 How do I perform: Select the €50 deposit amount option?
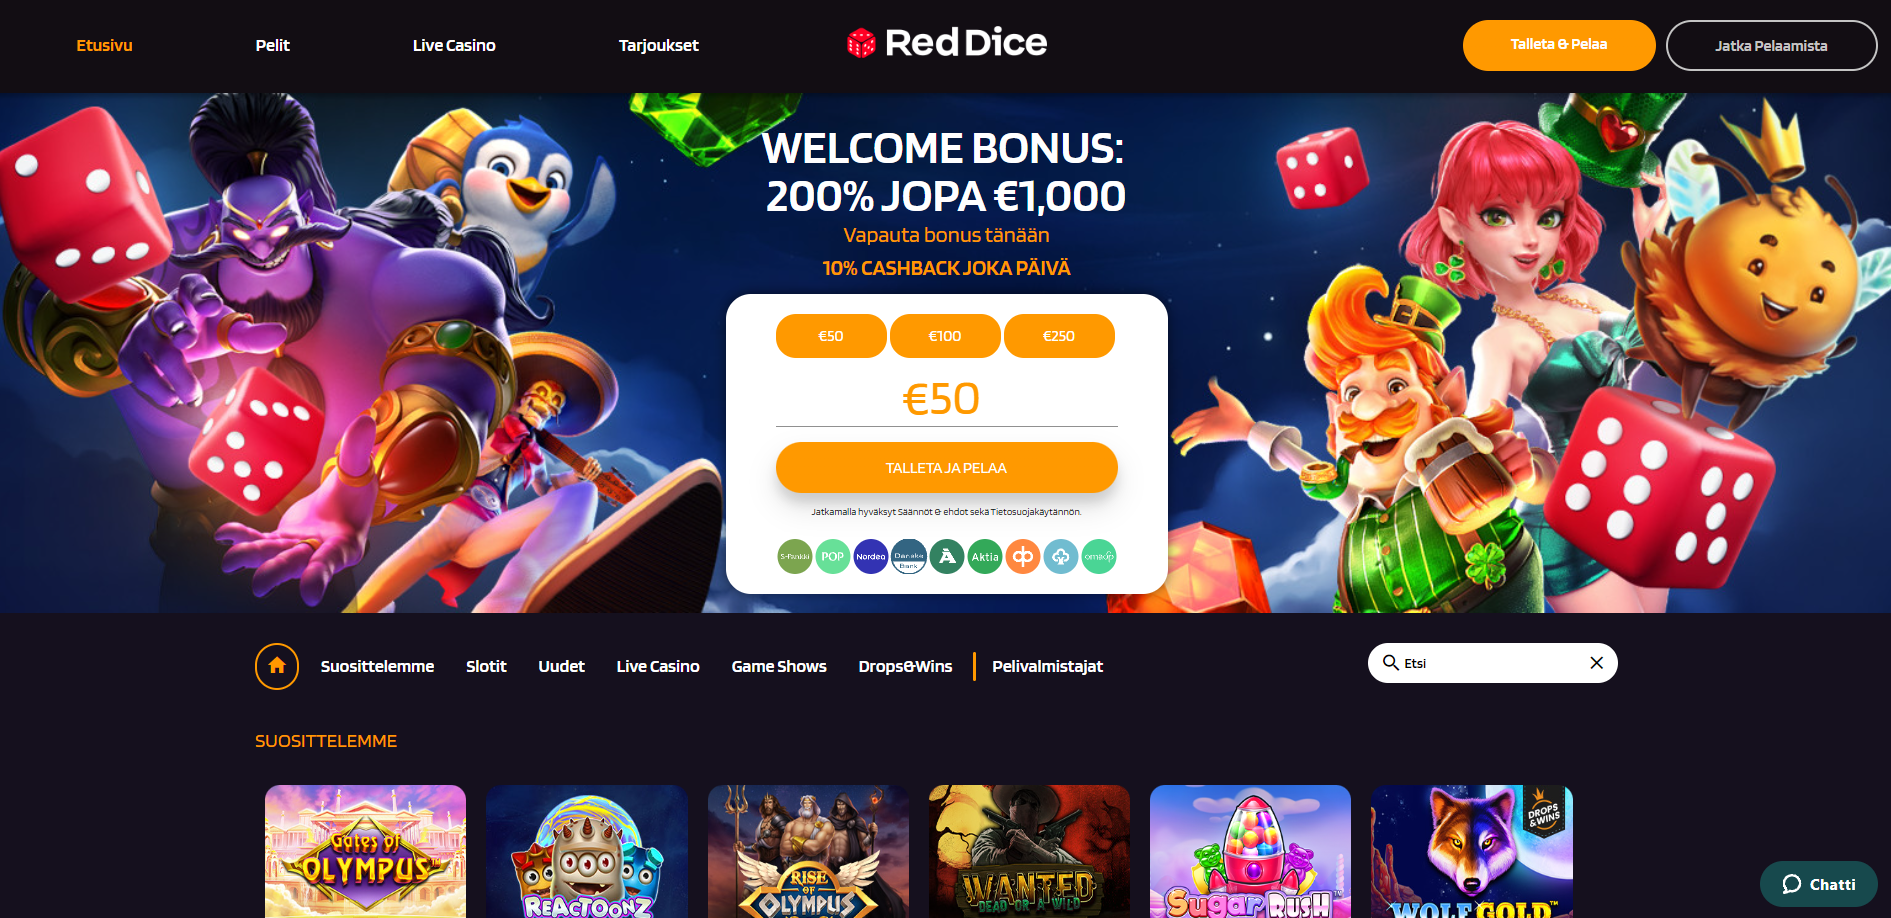pyautogui.click(x=831, y=336)
